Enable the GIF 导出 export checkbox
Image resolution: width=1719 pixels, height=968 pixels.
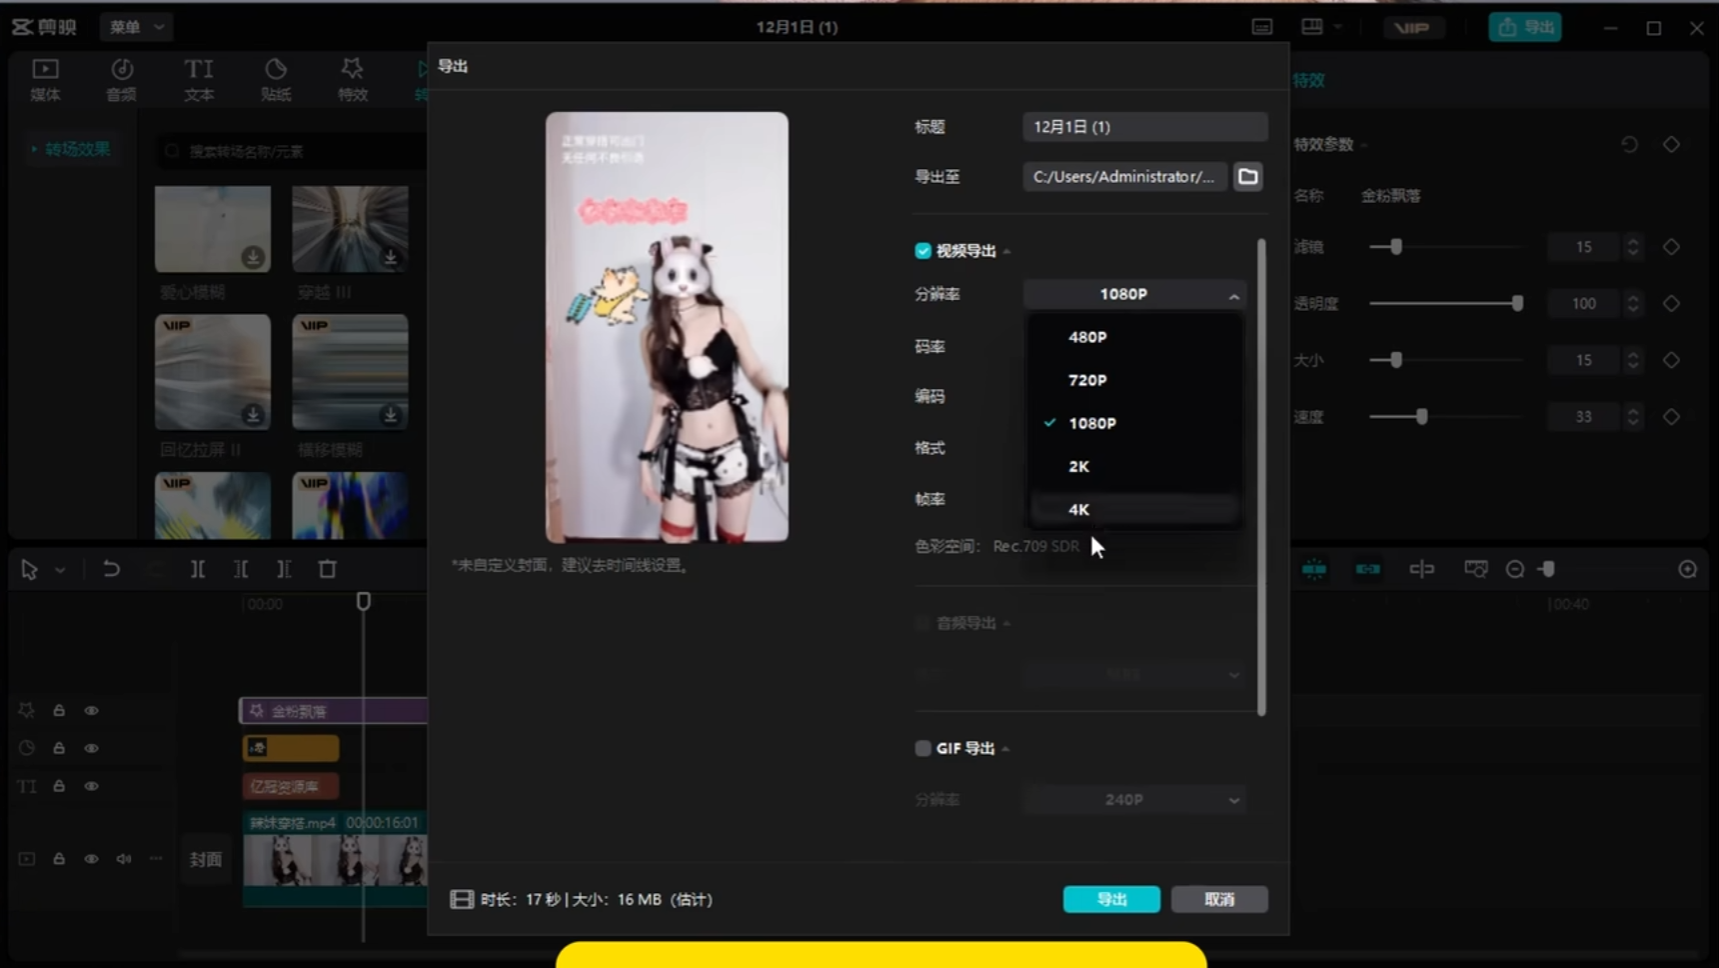(x=921, y=747)
